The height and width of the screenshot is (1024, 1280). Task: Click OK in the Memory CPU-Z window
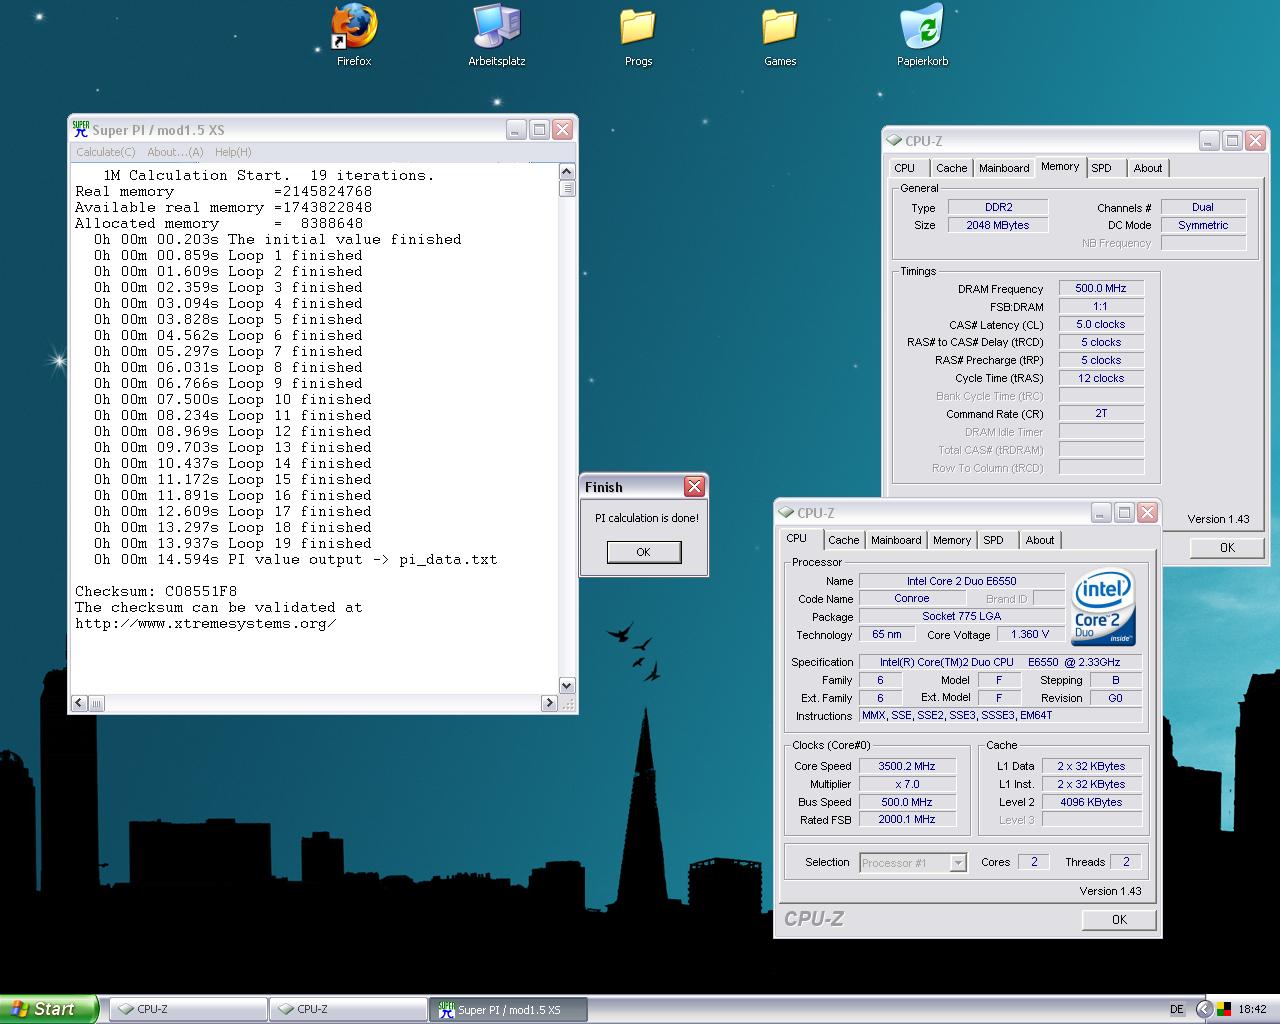coord(1227,547)
